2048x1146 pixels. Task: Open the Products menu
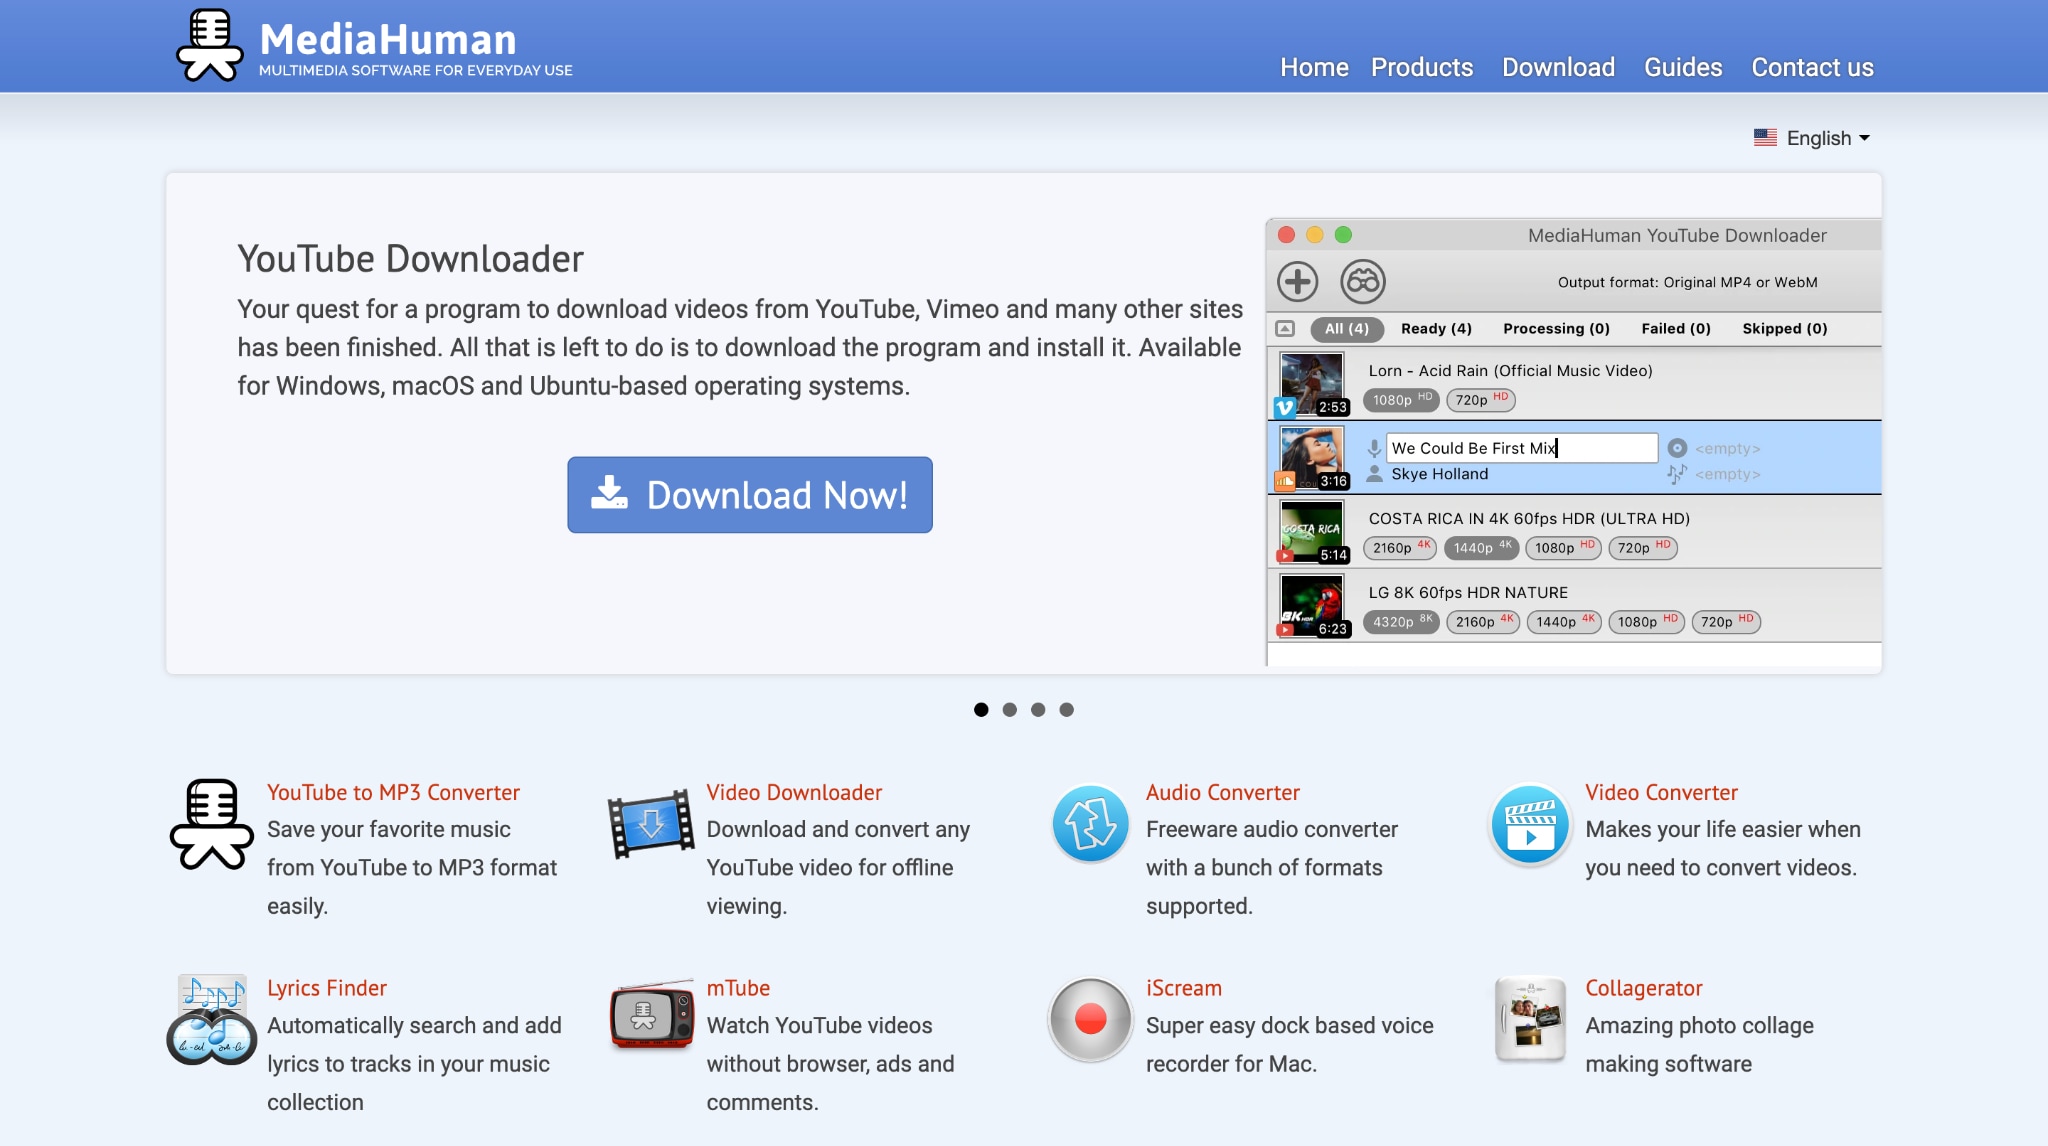[x=1422, y=67]
